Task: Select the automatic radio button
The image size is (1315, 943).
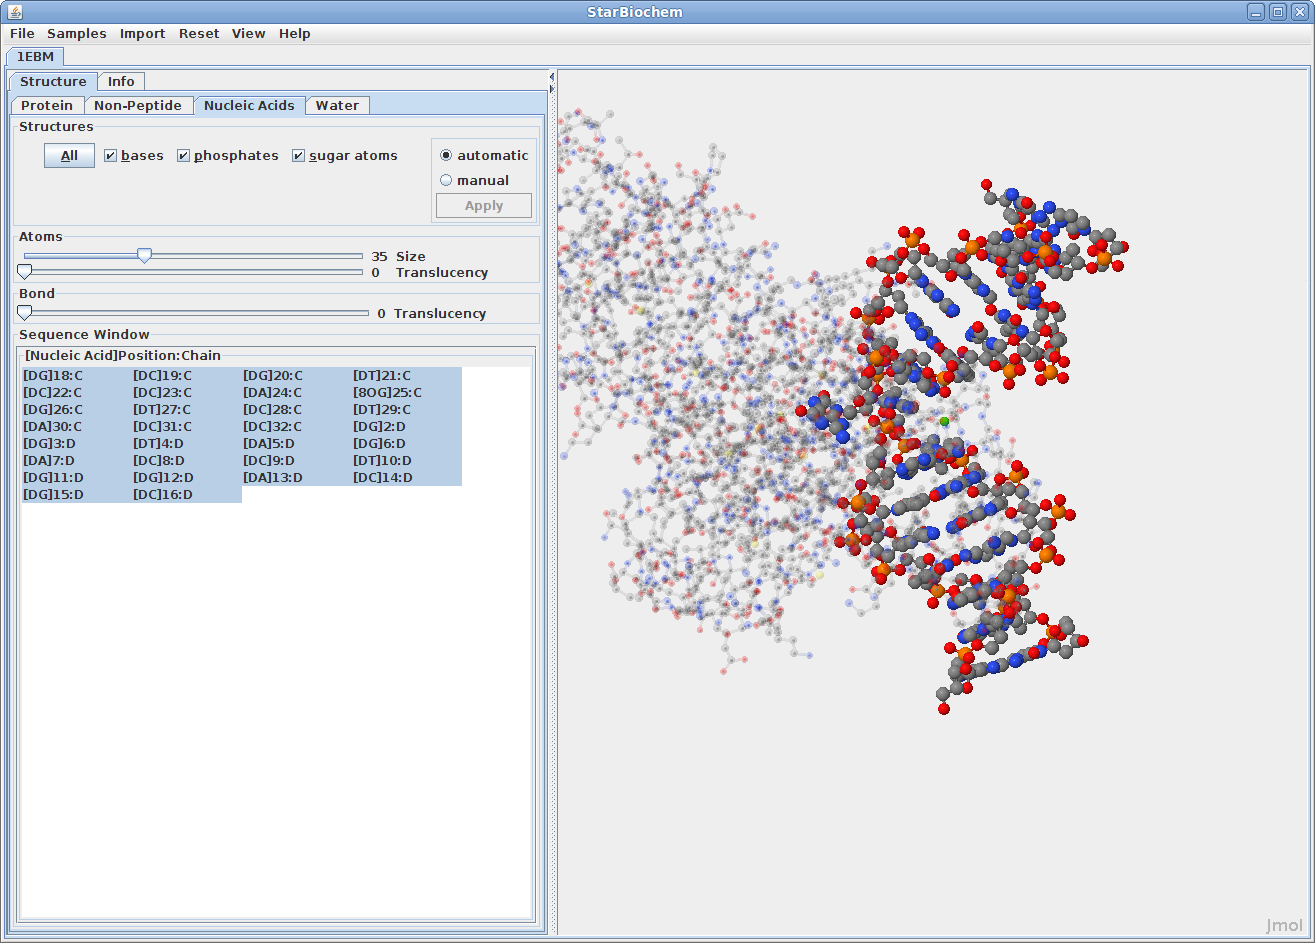Action: (x=484, y=155)
